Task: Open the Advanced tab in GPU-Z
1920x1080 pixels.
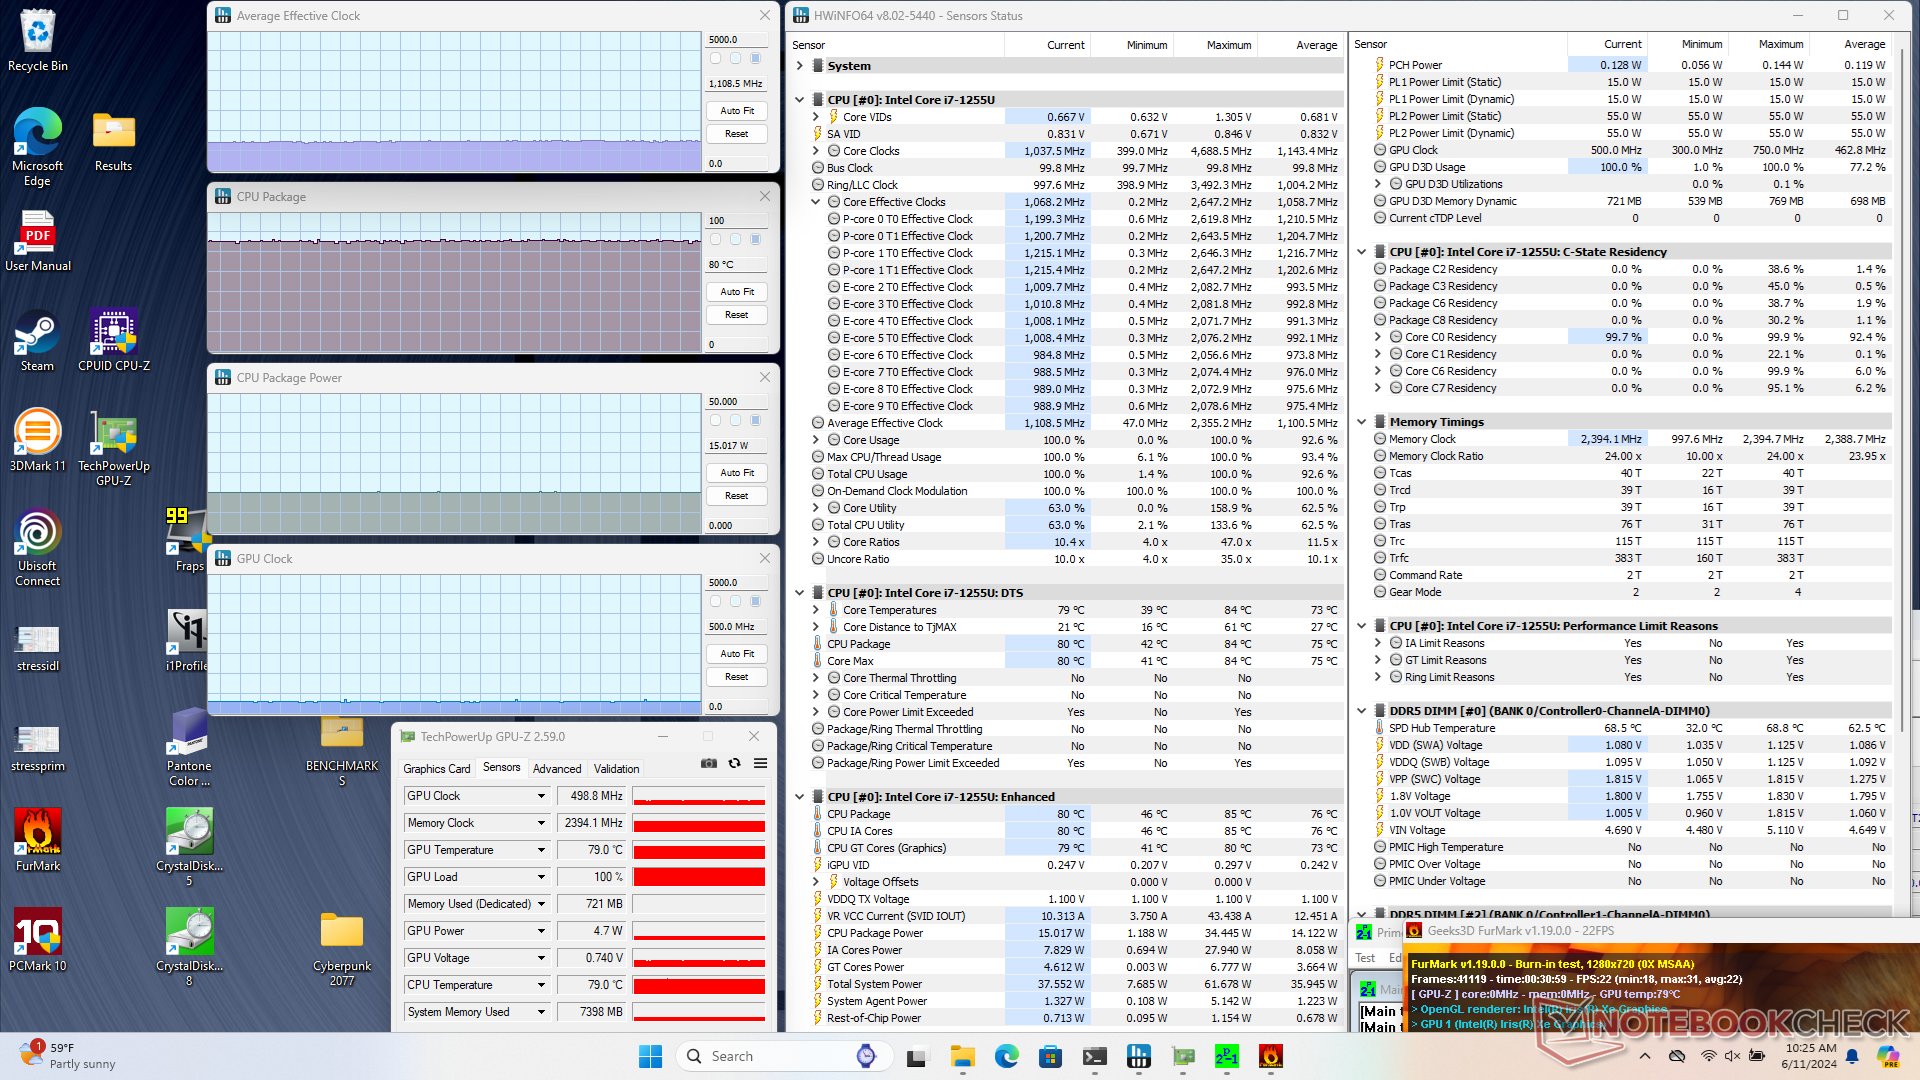Action: click(556, 768)
